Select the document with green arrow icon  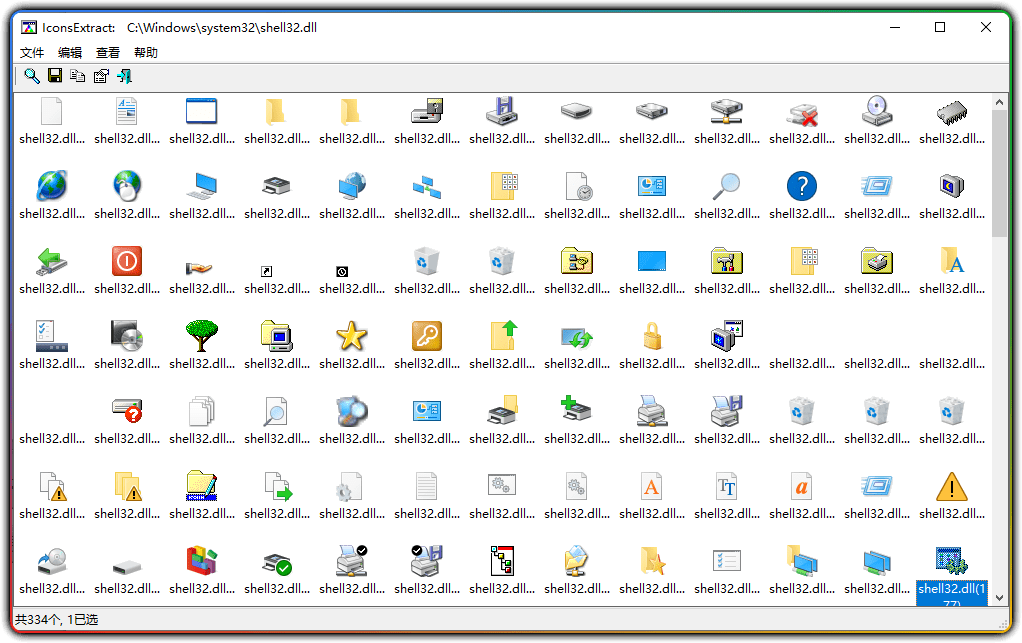point(278,486)
